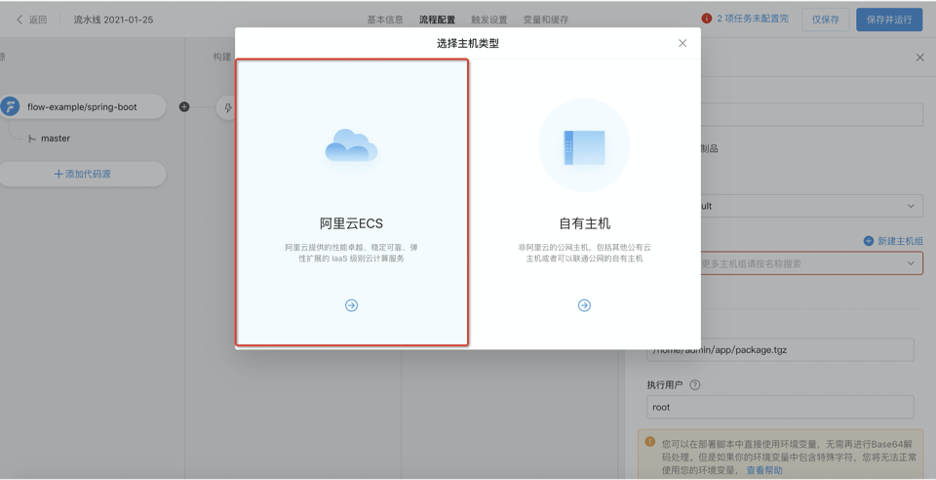
Task: Close the 选择主机类型 dialog
Action: [682, 43]
